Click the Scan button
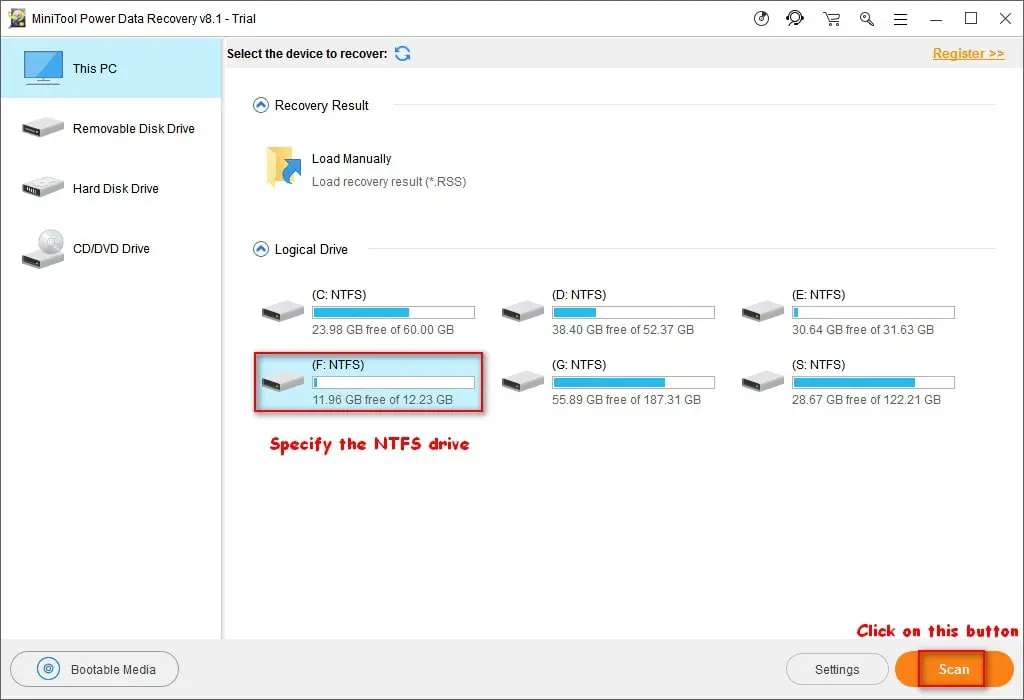Viewport: 1024px width, 700px height. 954,669
